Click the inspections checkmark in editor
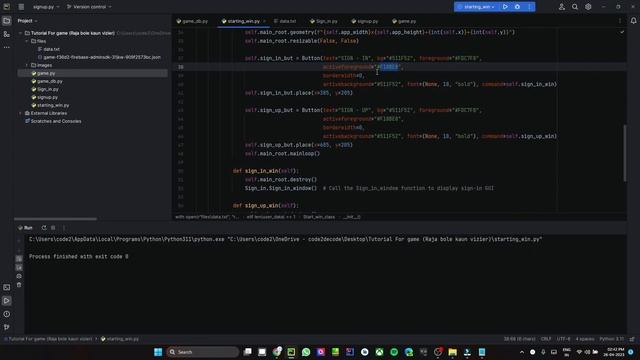This screenshot has width=640, height=360. coord(622,32)
